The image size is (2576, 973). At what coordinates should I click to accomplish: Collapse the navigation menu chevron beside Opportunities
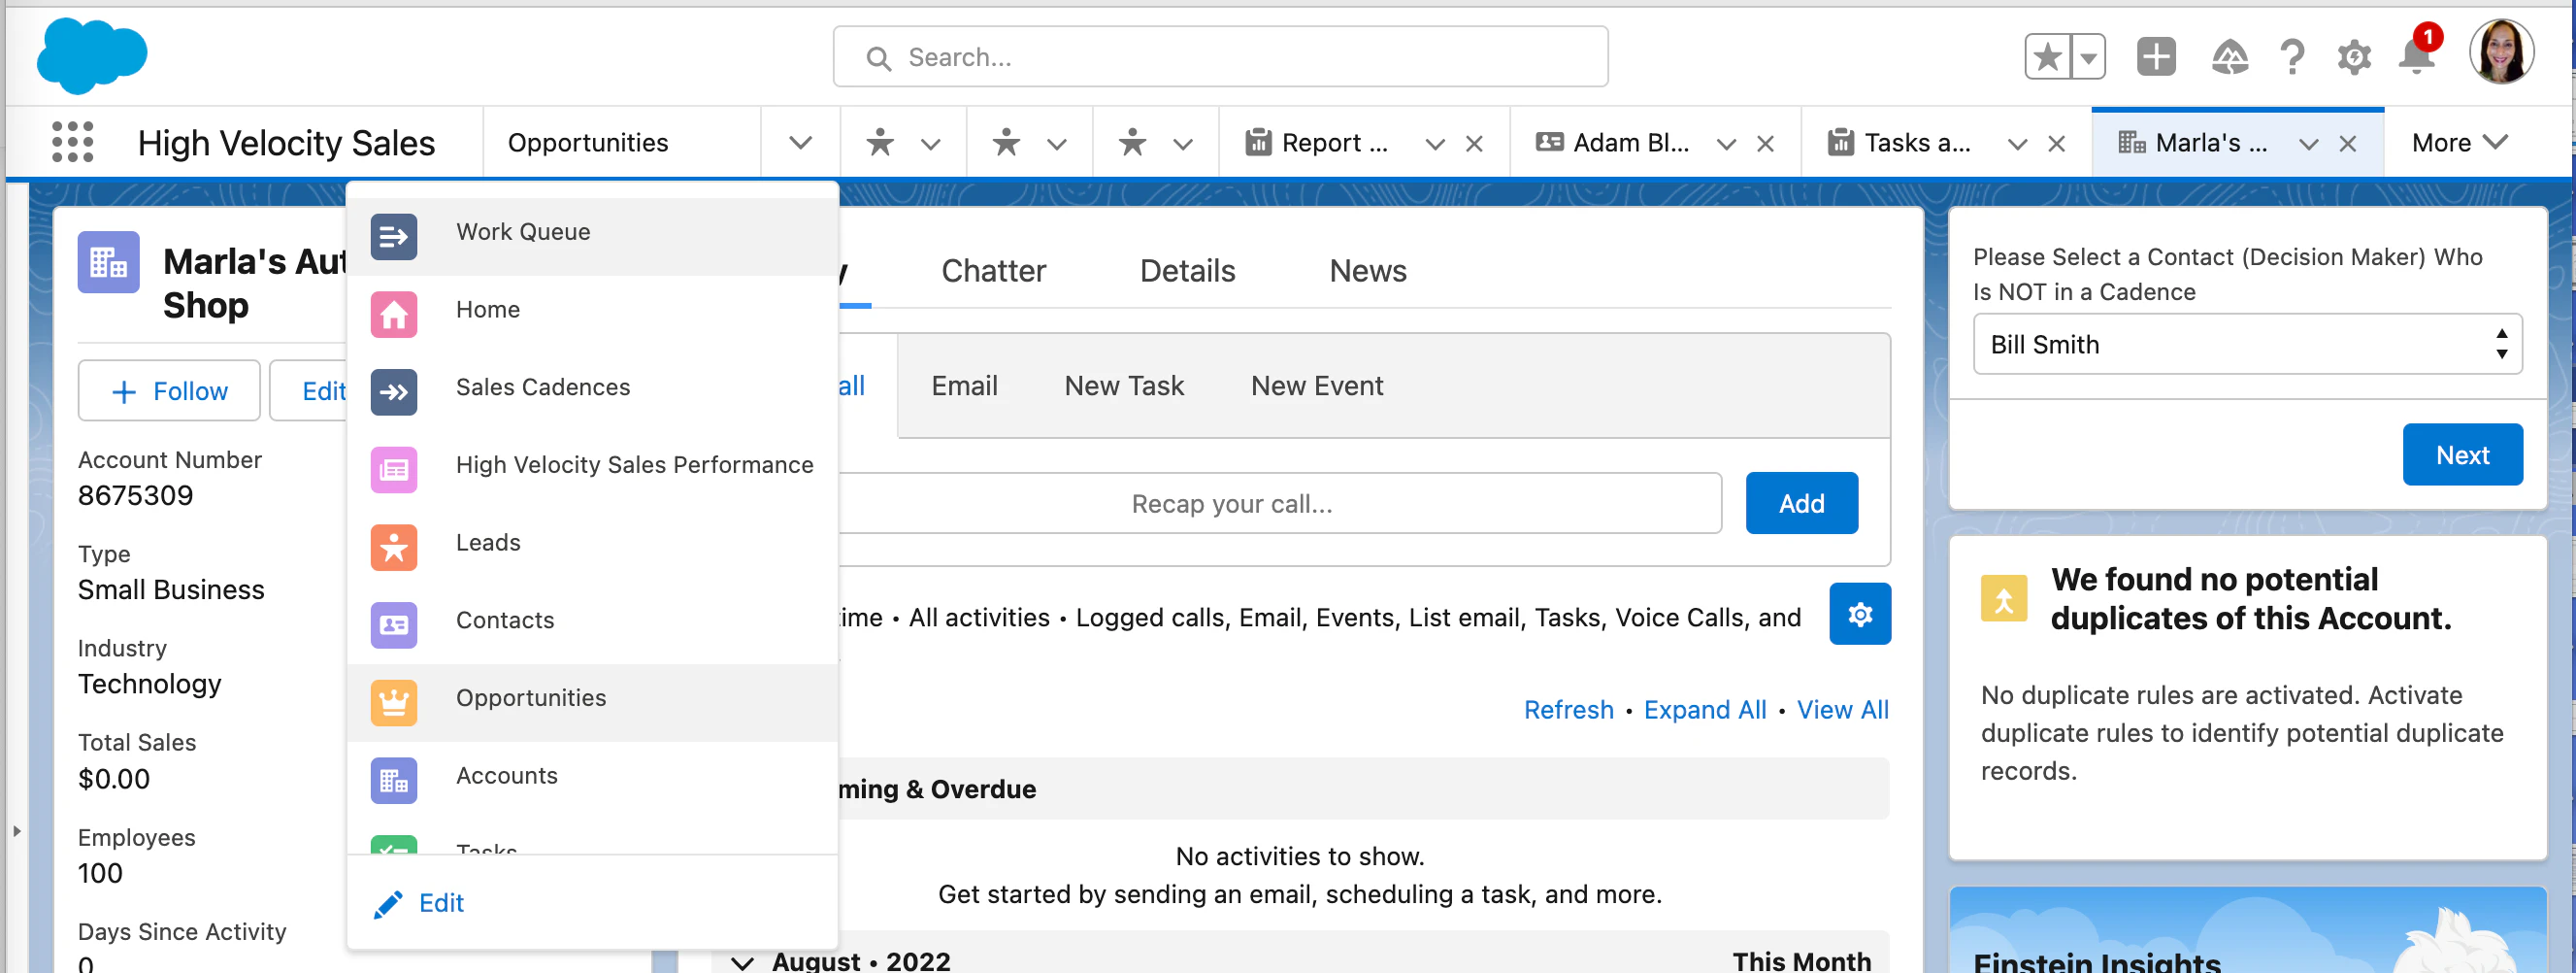tap(800, 143)
